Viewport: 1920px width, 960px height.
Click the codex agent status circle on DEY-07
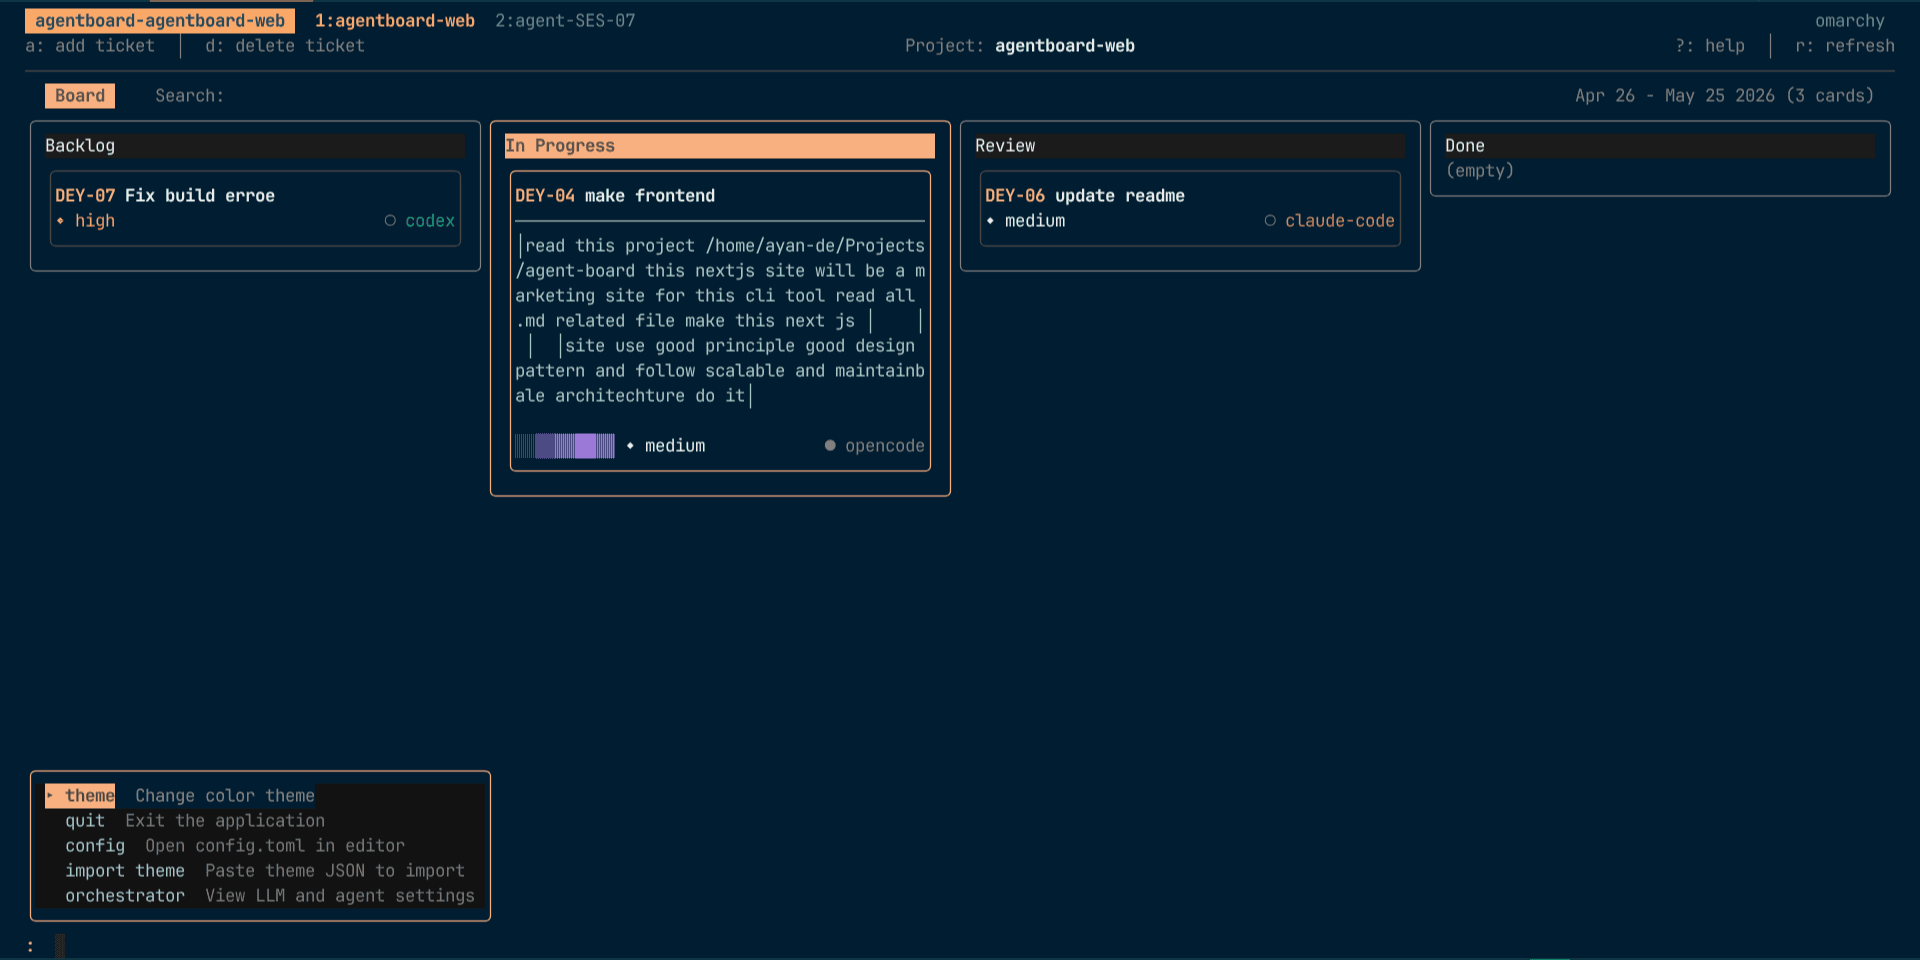click(x=390, y=220)
